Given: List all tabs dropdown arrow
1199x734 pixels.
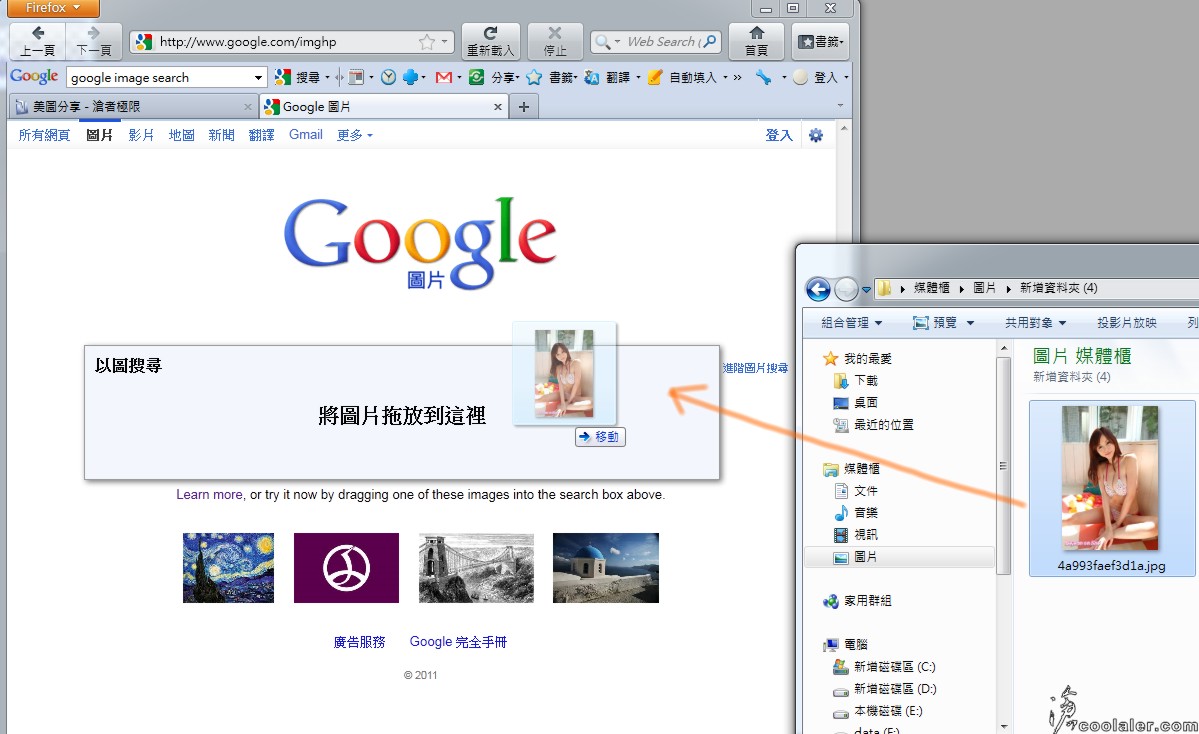Looking at the screenshot, I should click(840, 106).
